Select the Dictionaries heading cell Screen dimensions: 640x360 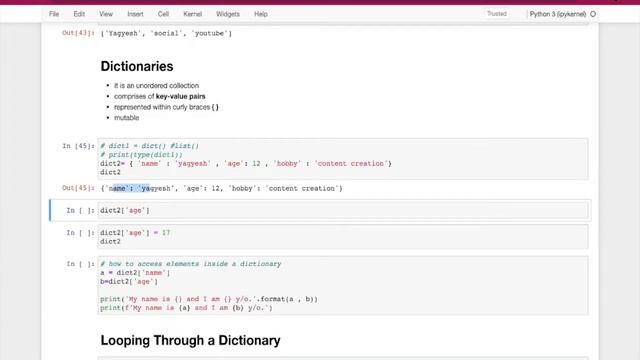[137, 66]
